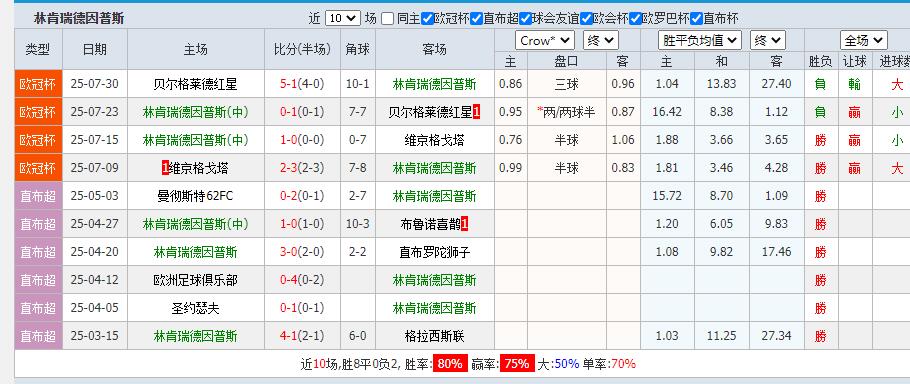Image resolution: width=910 pixels, height=384 pixels.
Task: Click the 0-4(0-2) score
Action: click(302, 280)
